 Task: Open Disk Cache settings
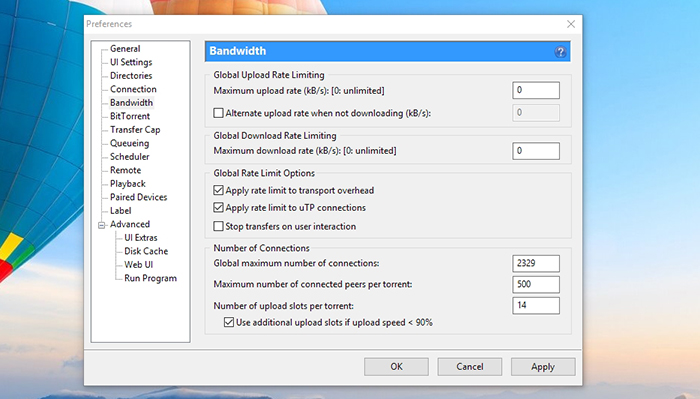coord(146,251)
